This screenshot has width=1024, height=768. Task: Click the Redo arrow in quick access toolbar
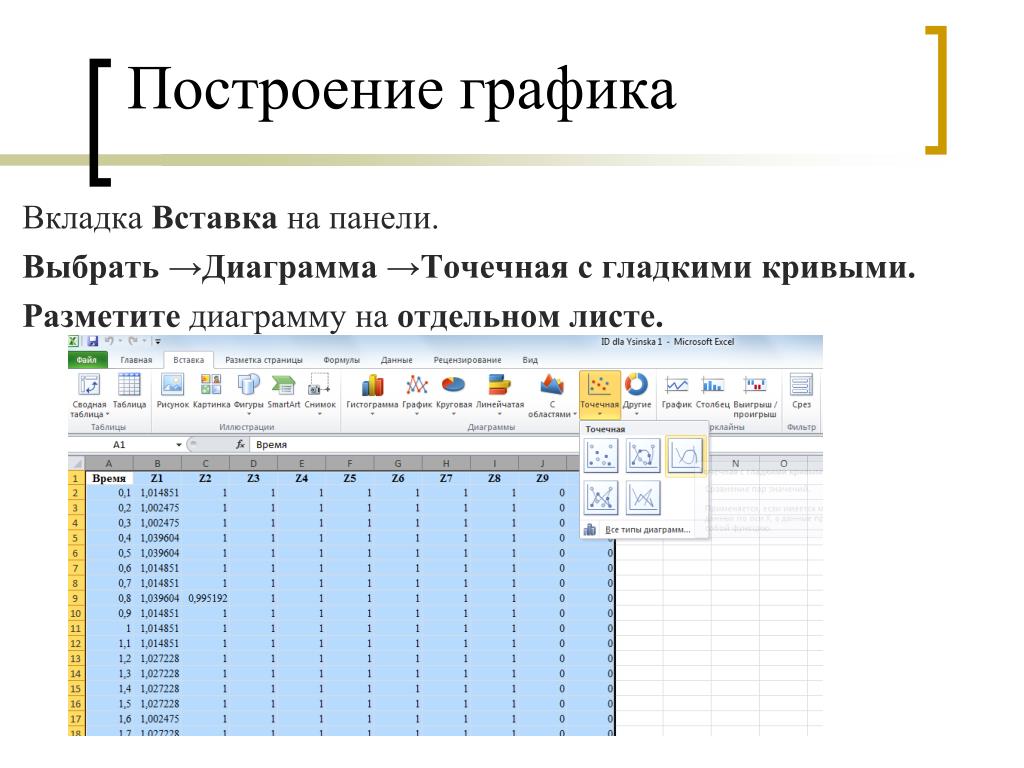133,341
